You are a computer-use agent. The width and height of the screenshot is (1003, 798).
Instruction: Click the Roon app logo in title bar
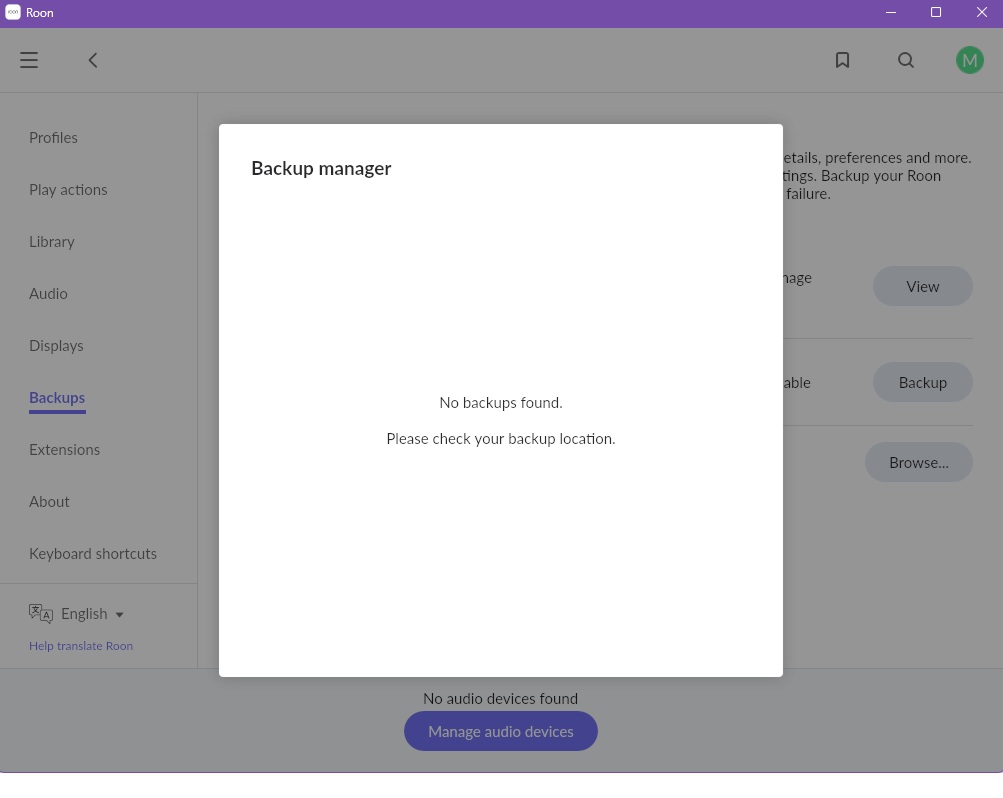[x=13, y=13]
